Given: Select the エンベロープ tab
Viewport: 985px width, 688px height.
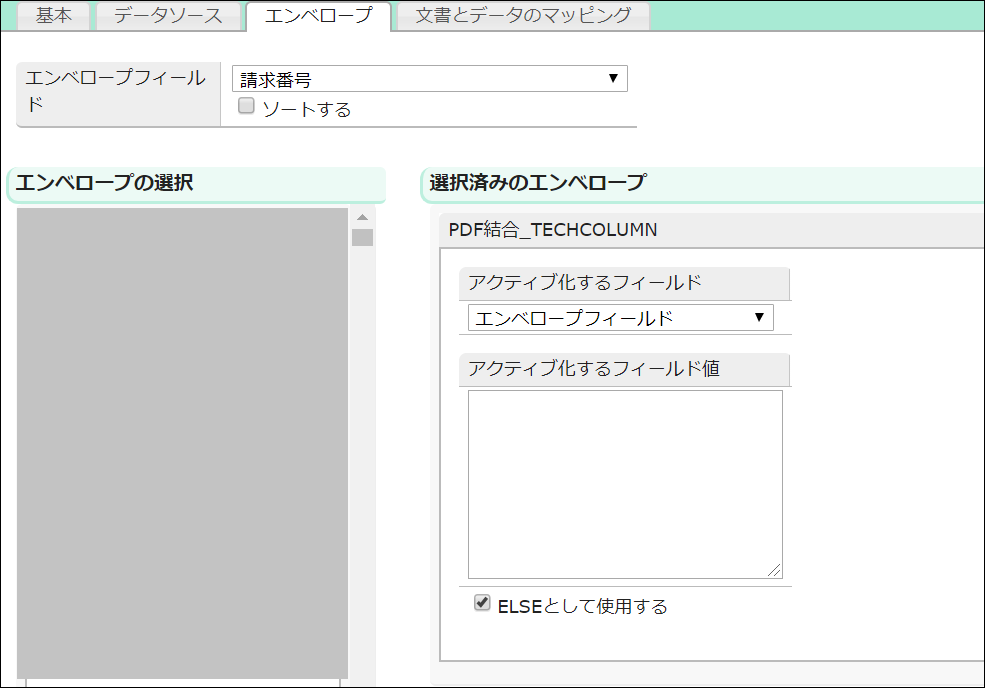Looking at the screenshot, I should tap(317, 16).
